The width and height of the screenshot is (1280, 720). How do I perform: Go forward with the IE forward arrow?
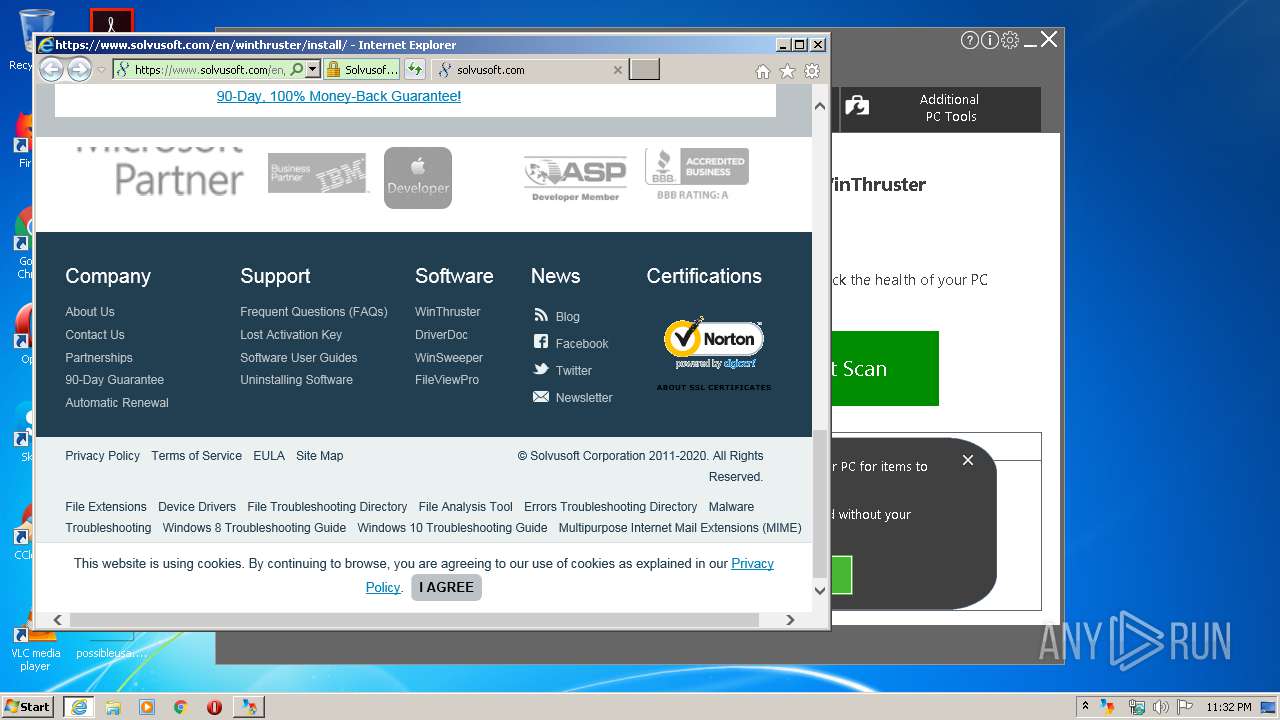pyautogui.click(x=79, y=69)
